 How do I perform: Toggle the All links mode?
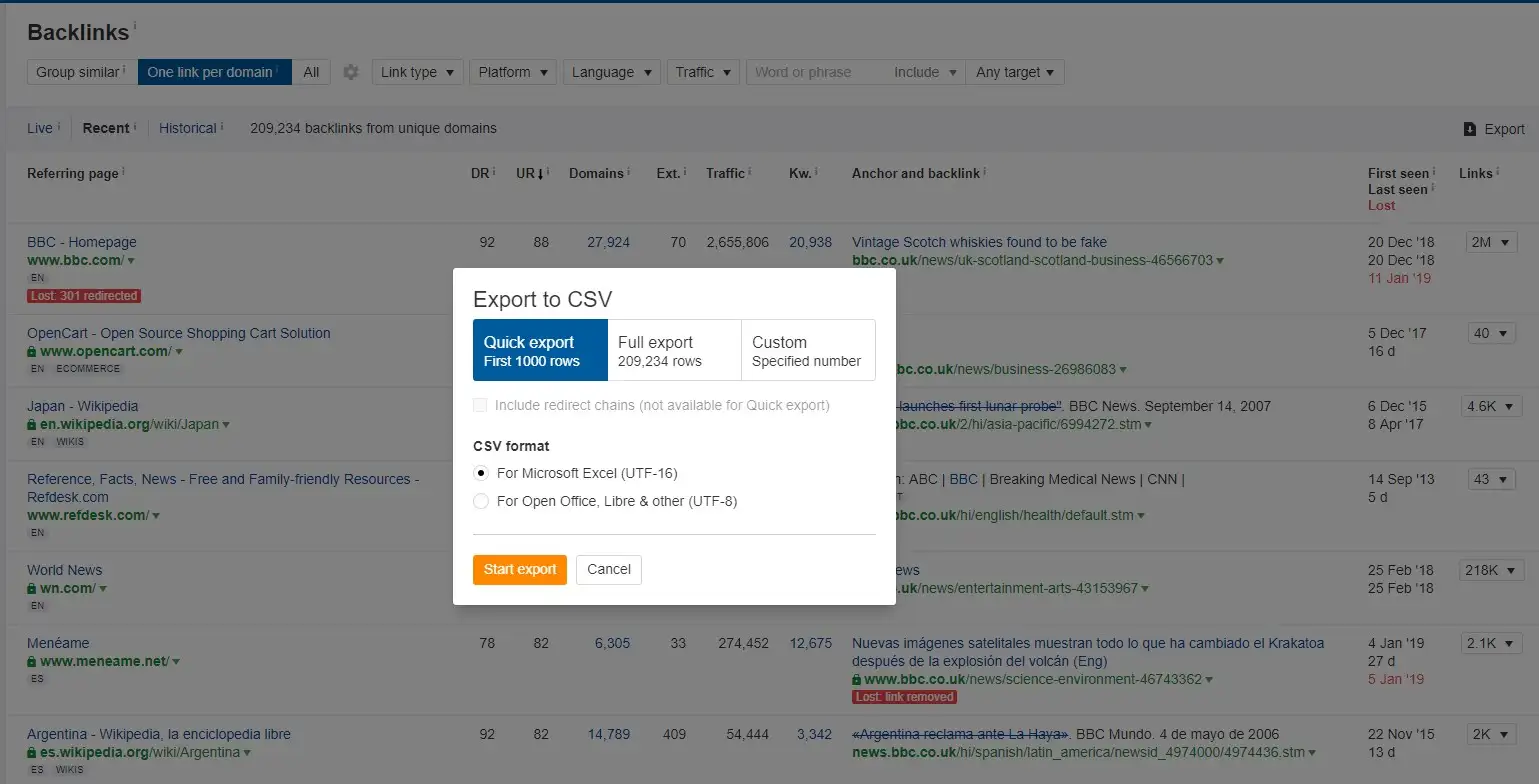click(311, 72)
